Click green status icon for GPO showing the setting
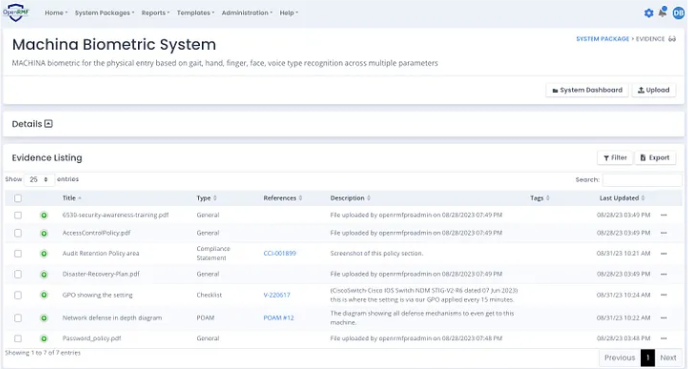The image size is (689, 369). click(44, 295)
